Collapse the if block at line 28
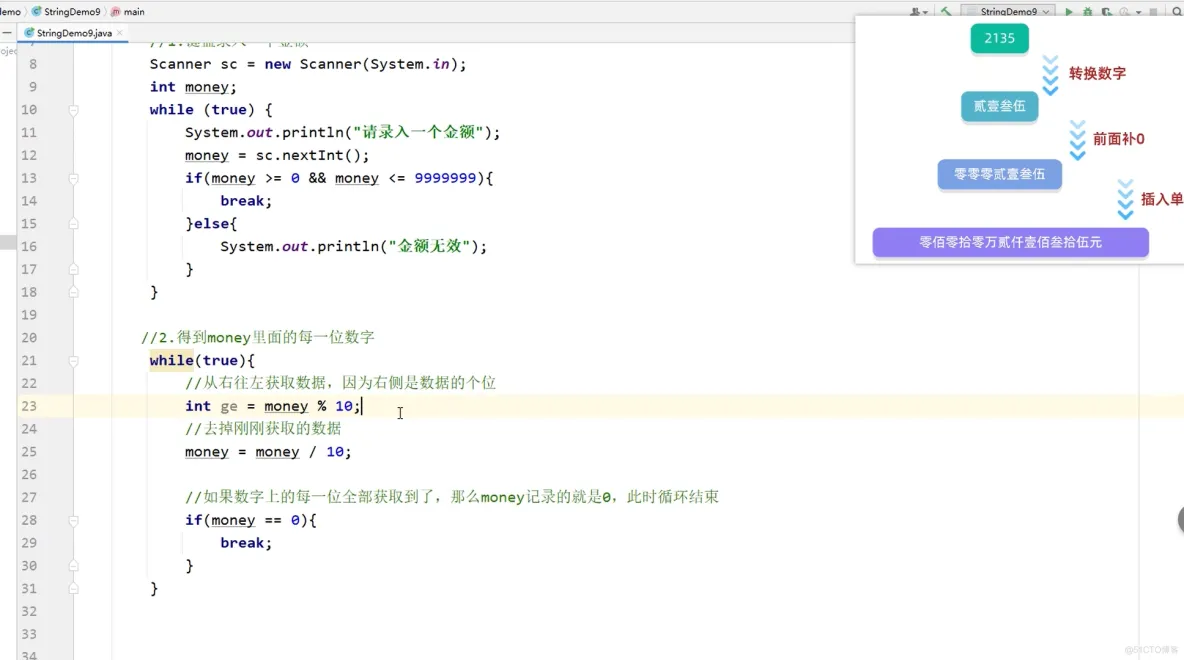 73,520
